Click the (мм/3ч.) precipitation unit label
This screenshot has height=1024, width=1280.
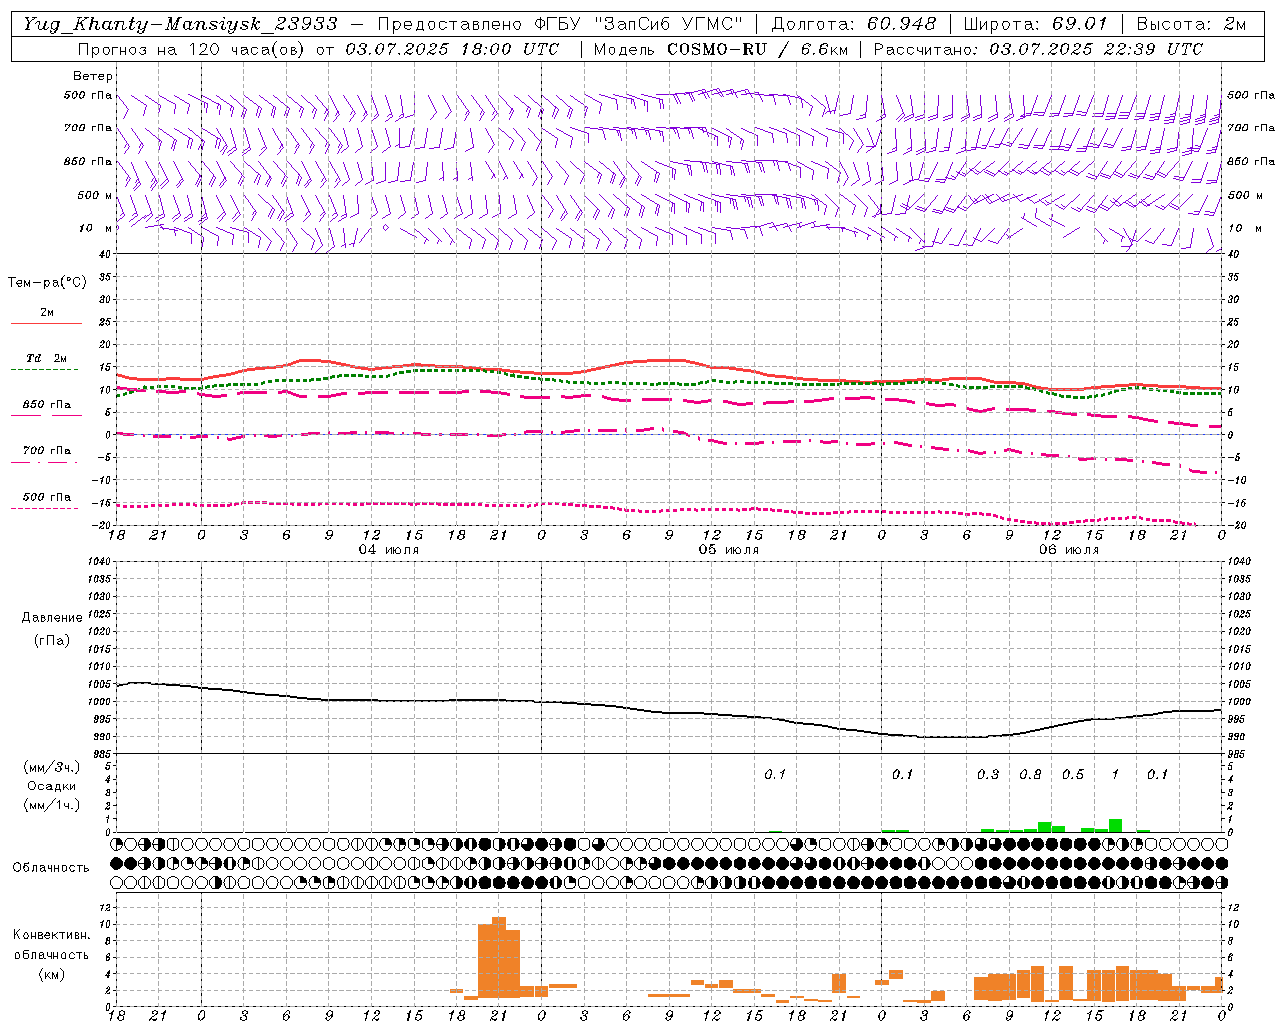tap(52, 767)
